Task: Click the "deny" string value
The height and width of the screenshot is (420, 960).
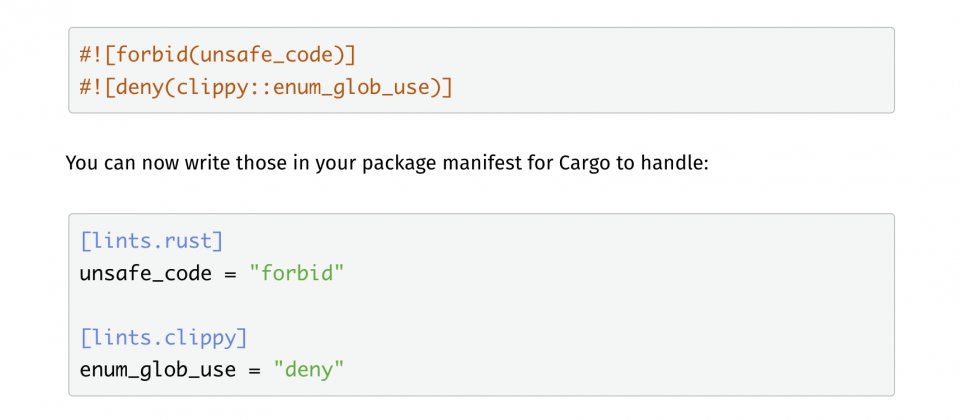Action: tap(309, 370)
